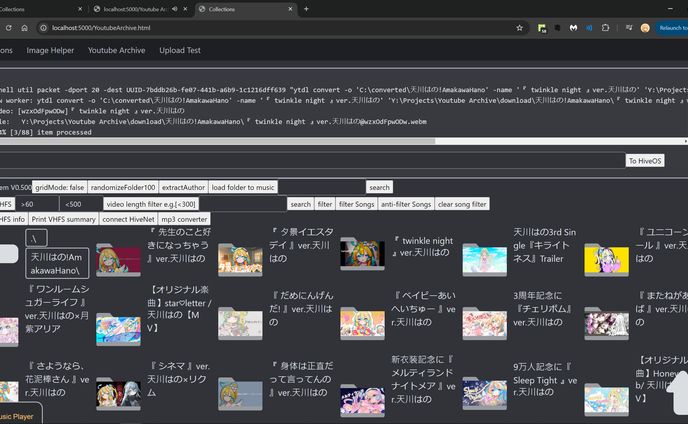Open the star♡letter MV folder icon
Viewport: 688px width, 424px height.
[118, 329]
